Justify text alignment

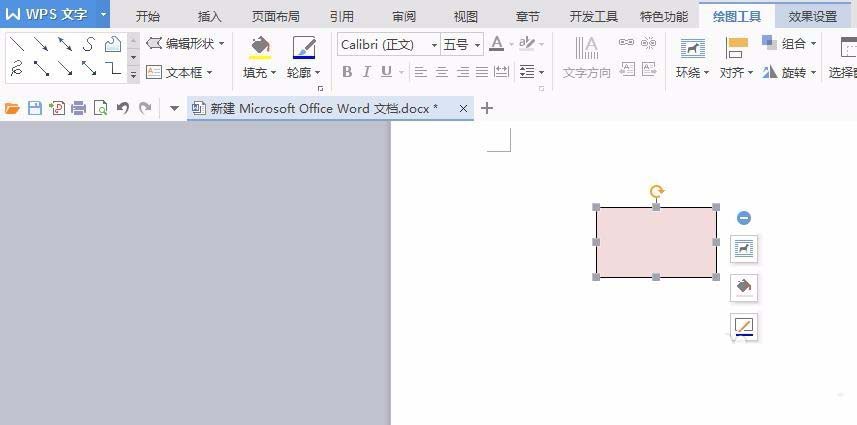click(x=482, y=72)
